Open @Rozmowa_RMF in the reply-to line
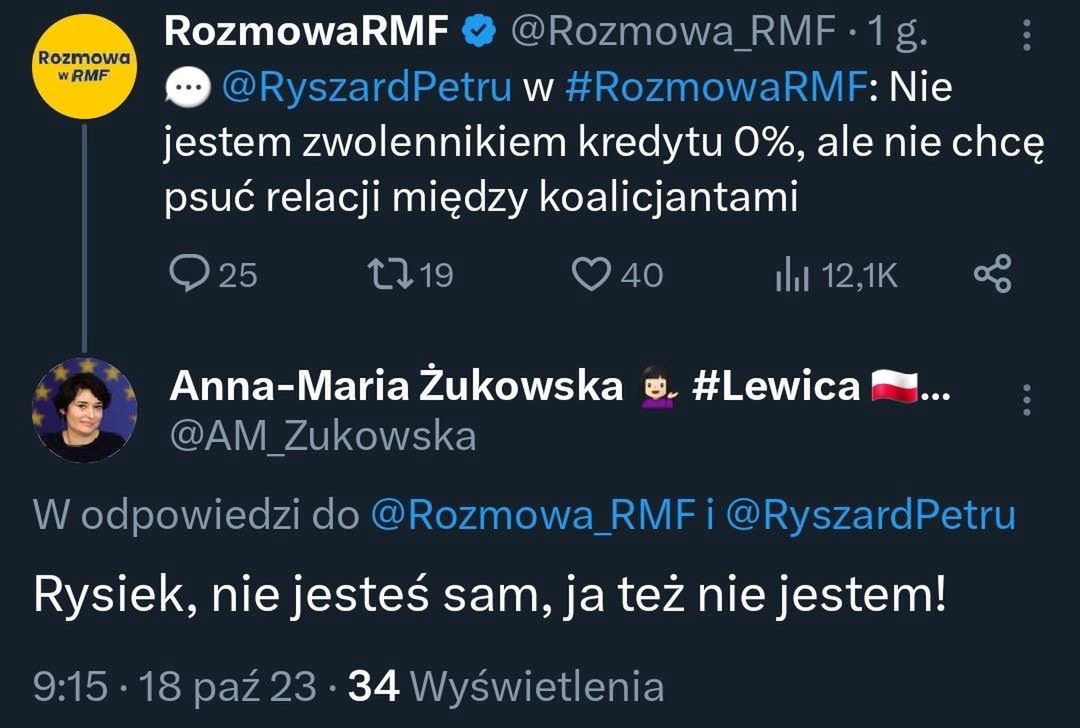 tap(532, 515)
